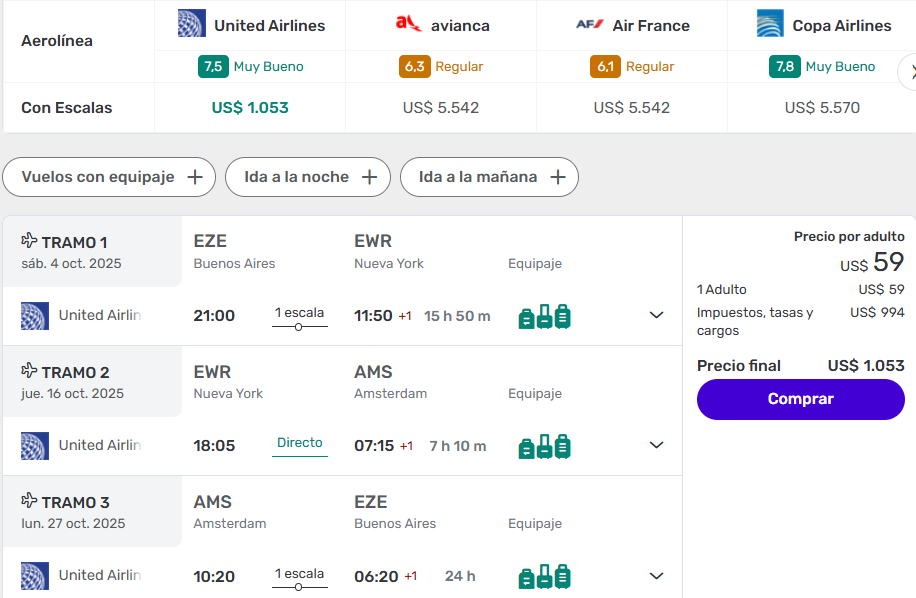Select Copa Airlines US$ 5.570 price
The height and width of the screenshot is (598, 916).
tap(822, 107)
